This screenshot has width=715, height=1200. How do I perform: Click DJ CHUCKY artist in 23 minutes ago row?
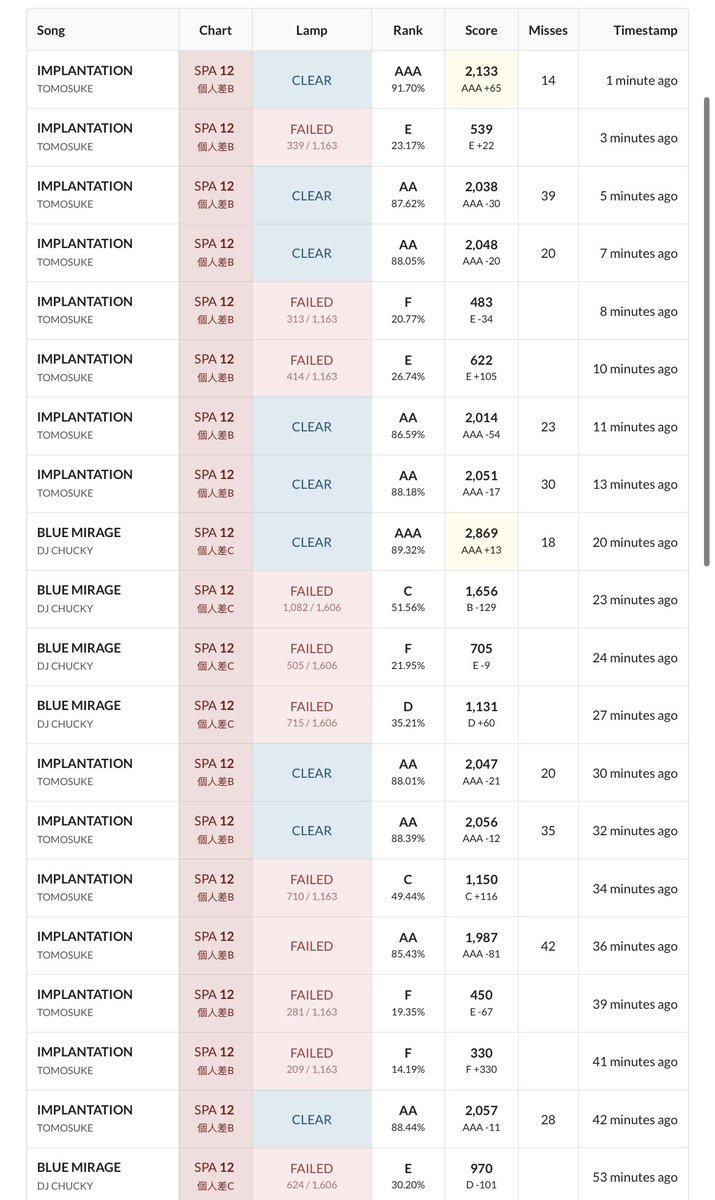(65, 608)
